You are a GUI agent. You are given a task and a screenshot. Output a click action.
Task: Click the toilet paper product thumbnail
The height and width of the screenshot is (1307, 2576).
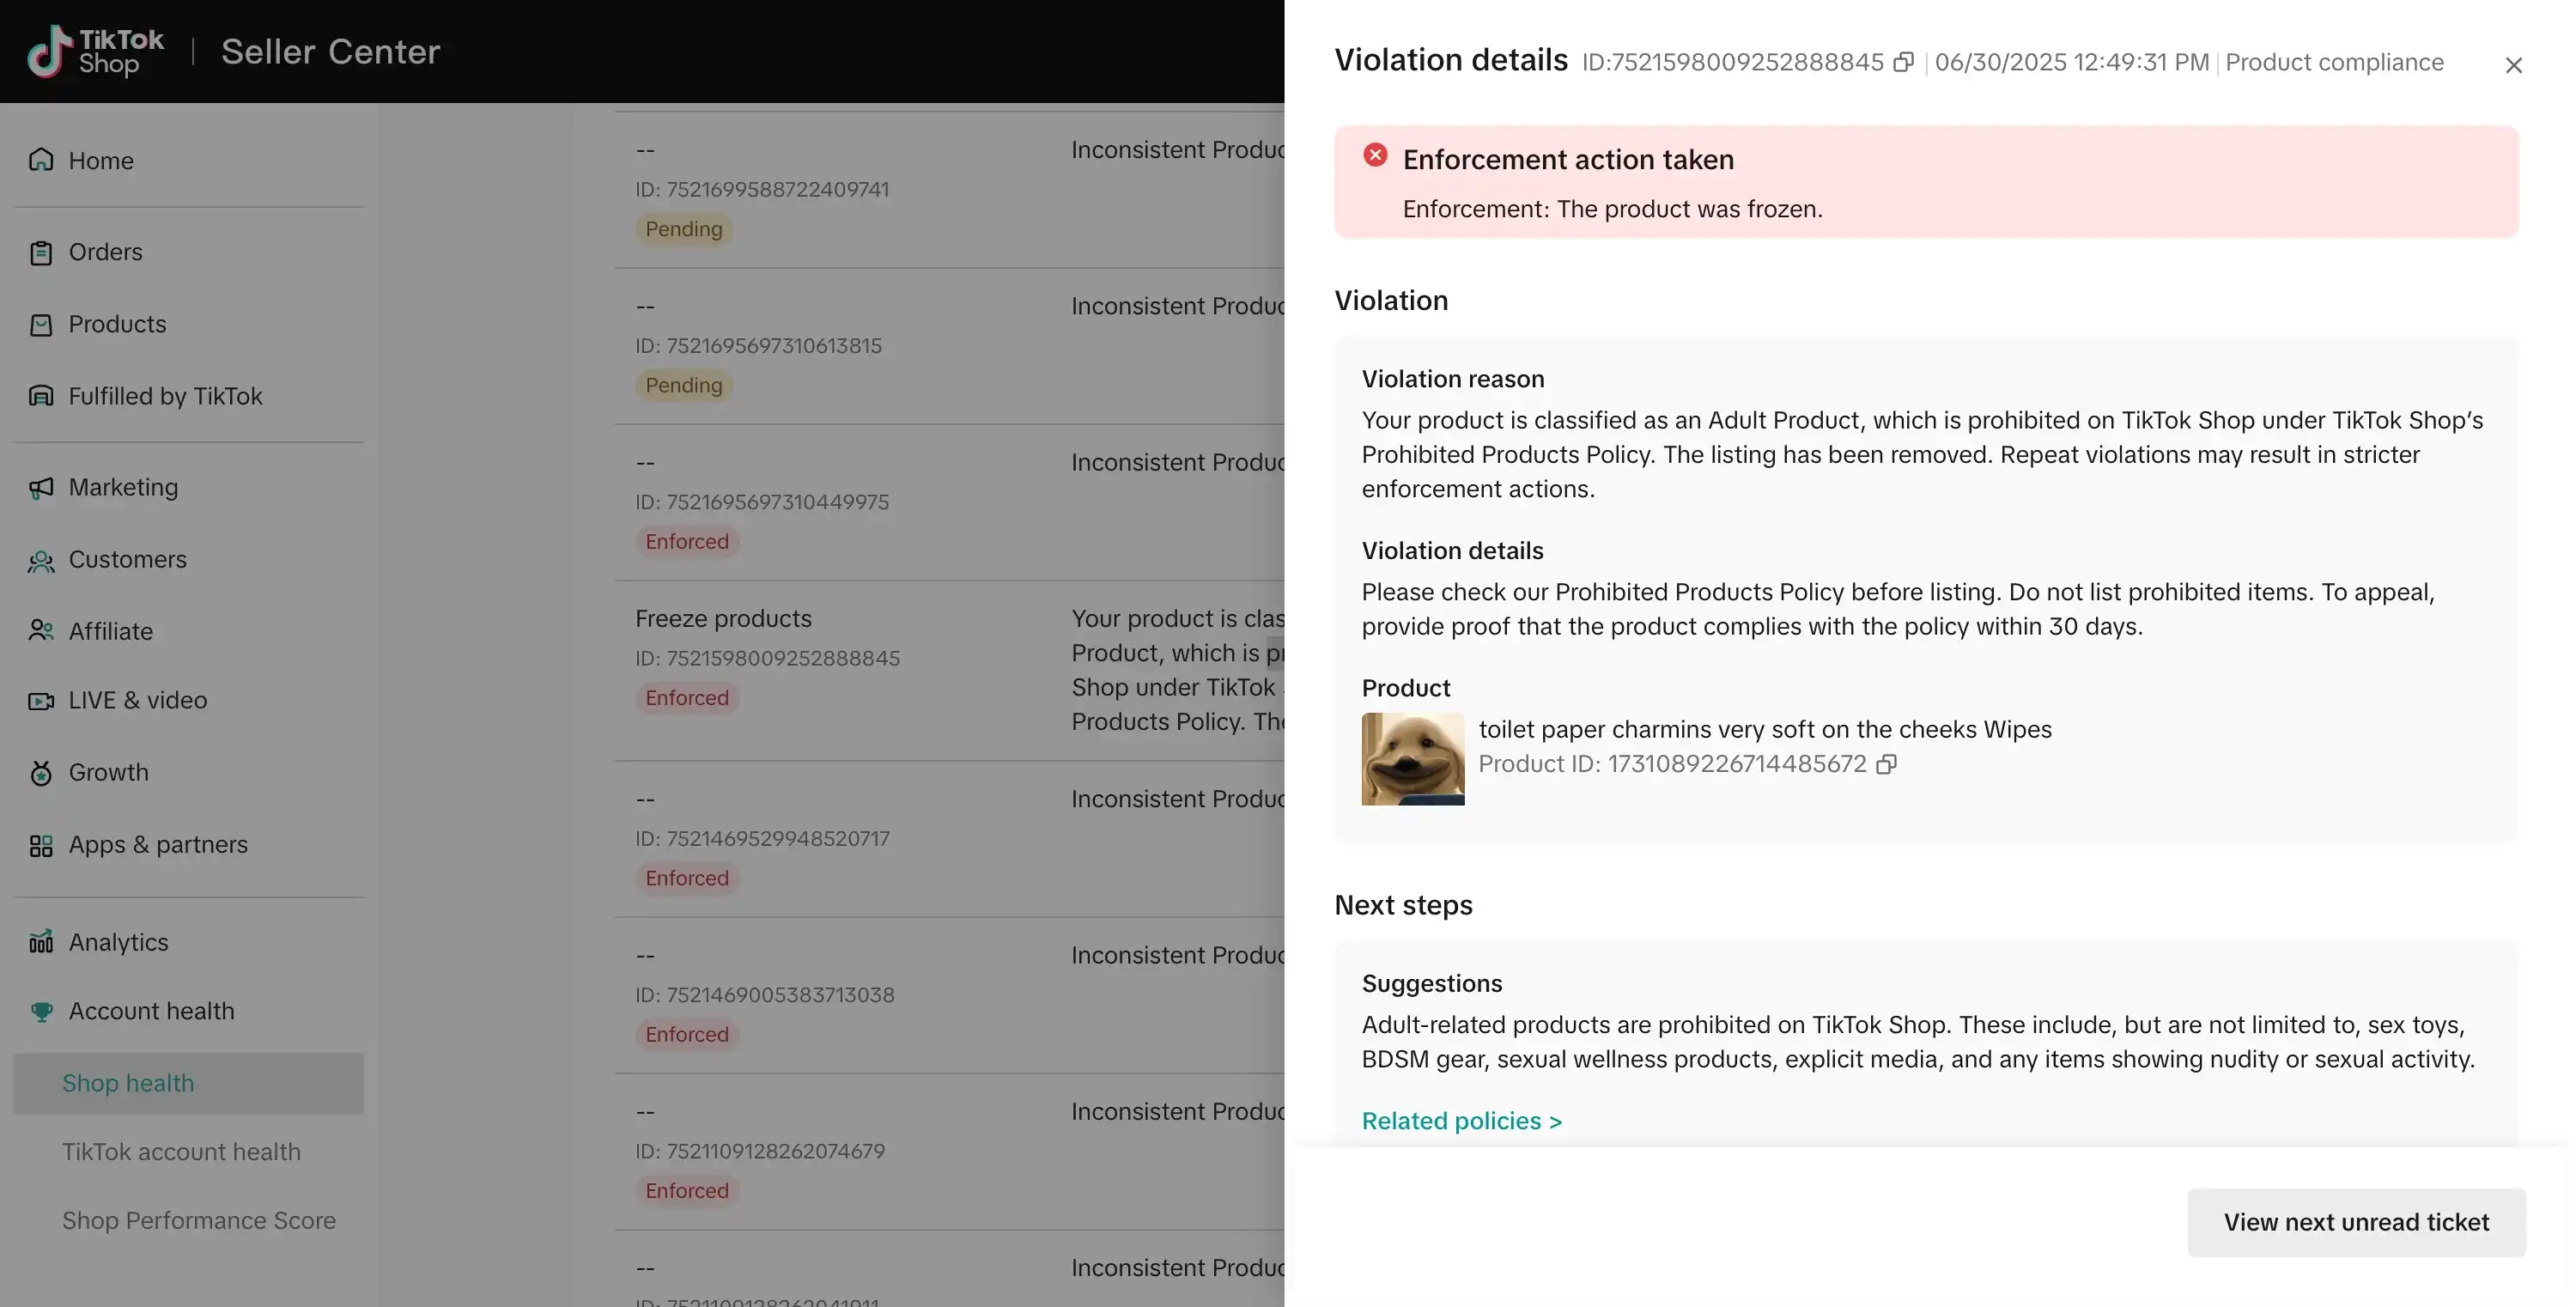(x=1412, y=759)
